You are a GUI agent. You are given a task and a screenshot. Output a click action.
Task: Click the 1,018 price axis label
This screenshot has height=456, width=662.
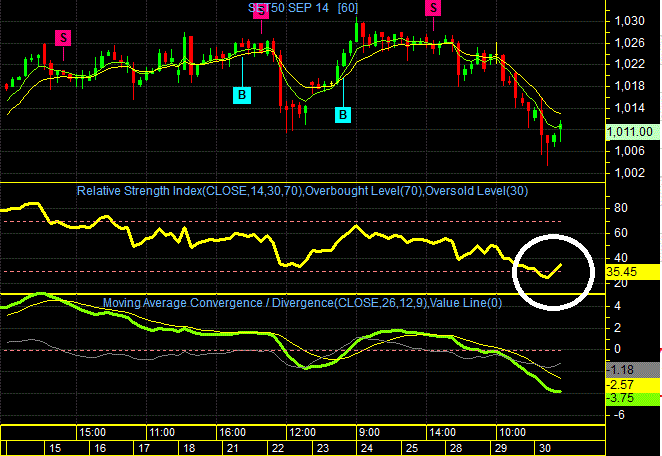coord(629,86)
